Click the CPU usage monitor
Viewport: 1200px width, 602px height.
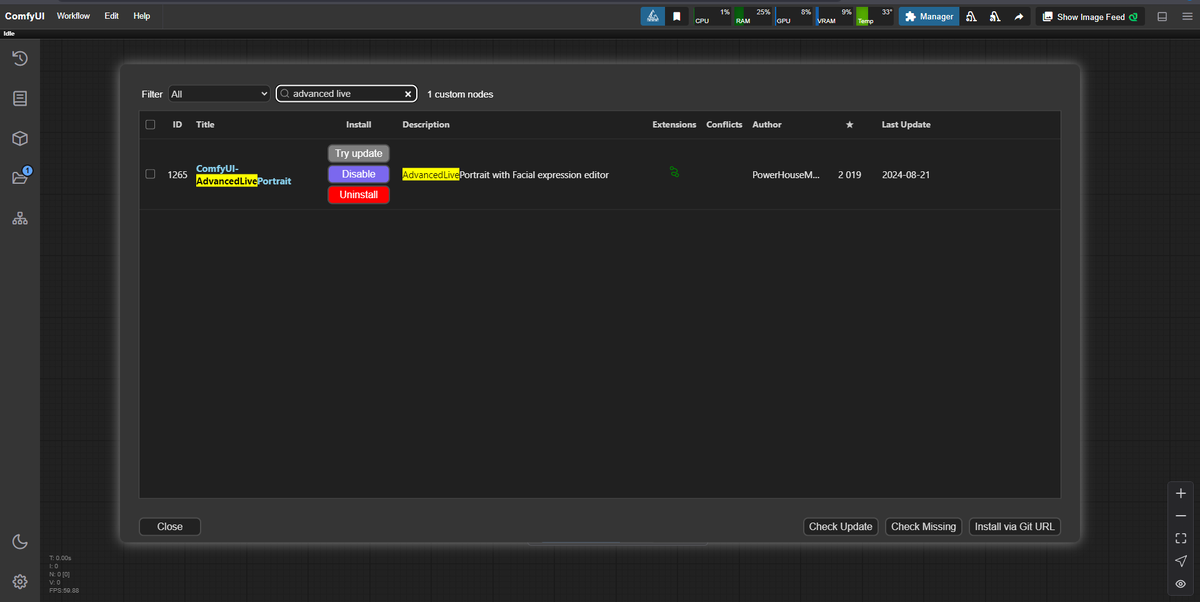coord(712,16)
